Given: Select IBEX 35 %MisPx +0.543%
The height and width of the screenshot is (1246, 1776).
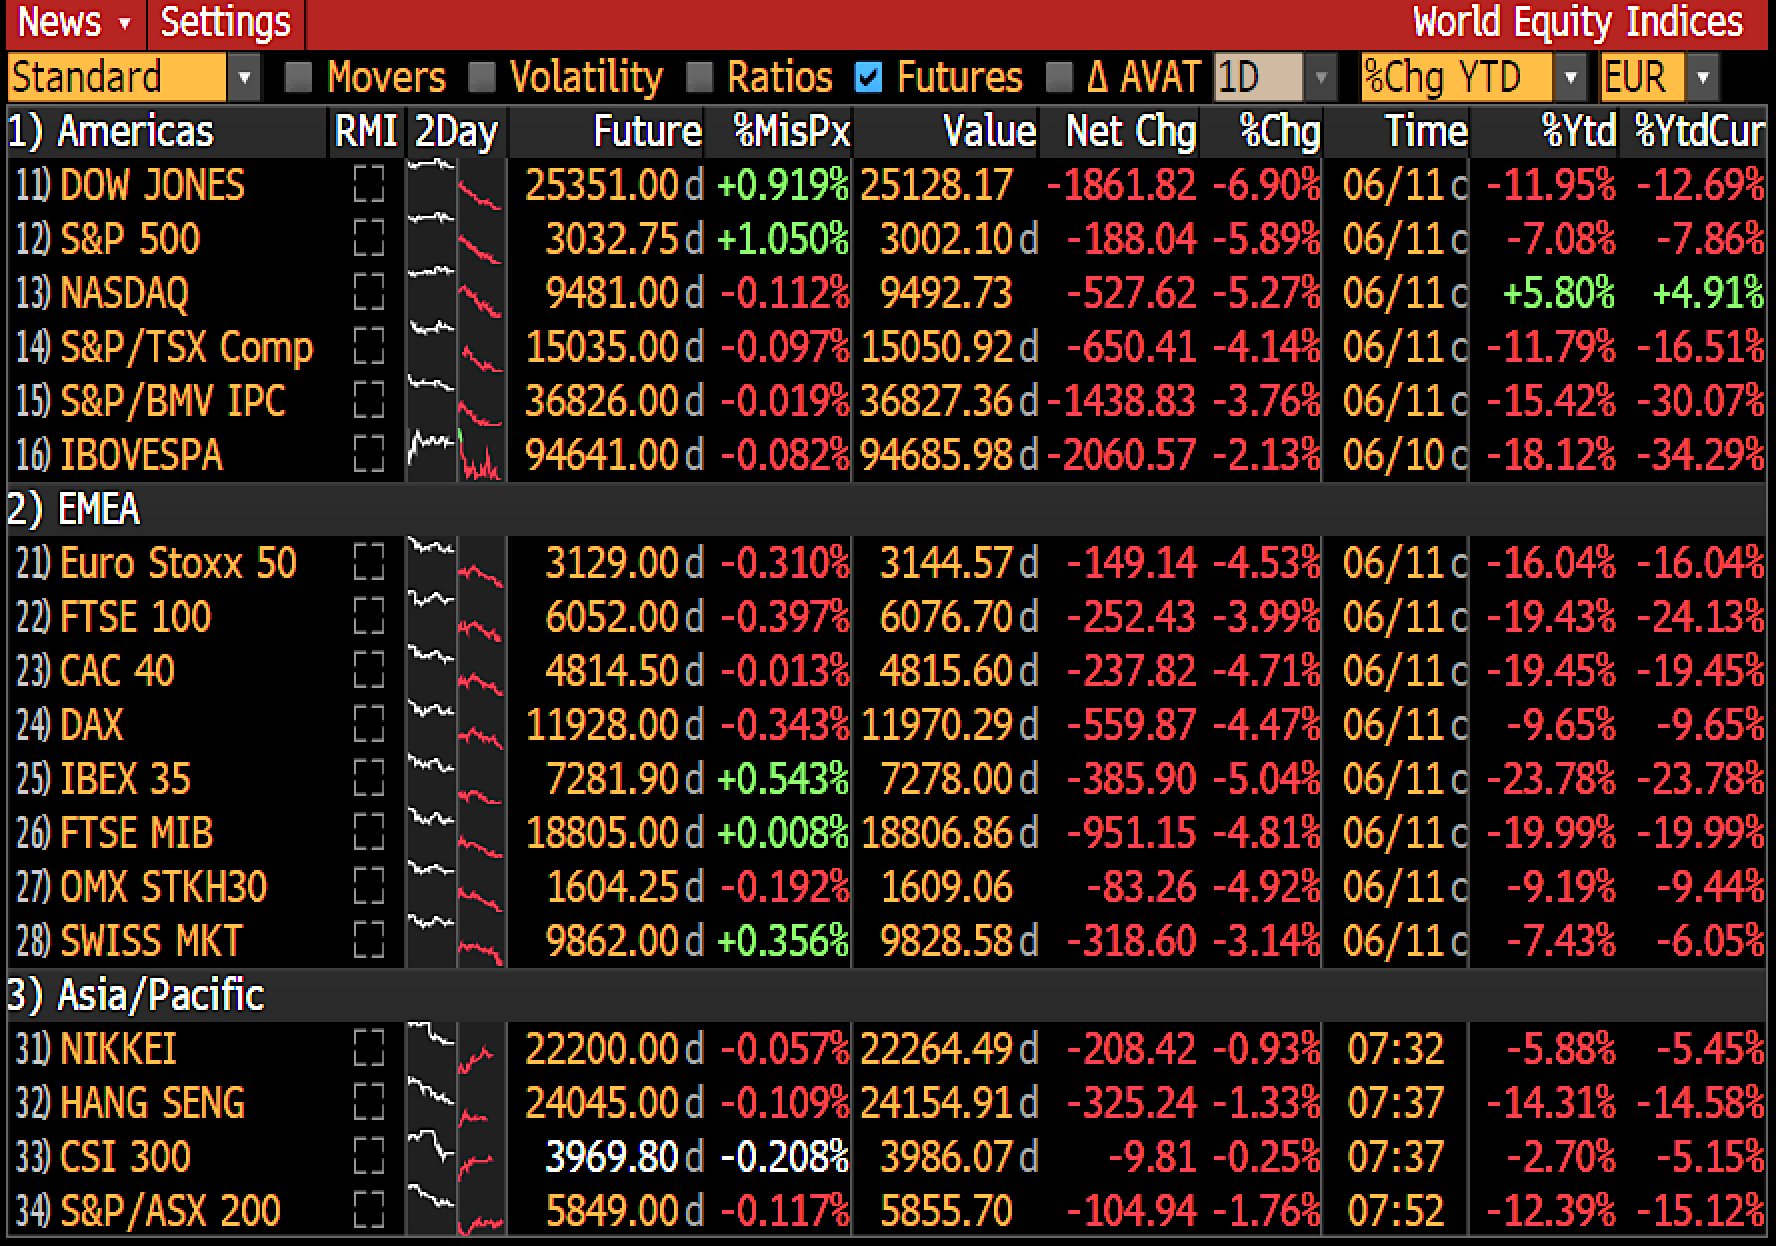Looking at the screenshot, I should 783,779.
